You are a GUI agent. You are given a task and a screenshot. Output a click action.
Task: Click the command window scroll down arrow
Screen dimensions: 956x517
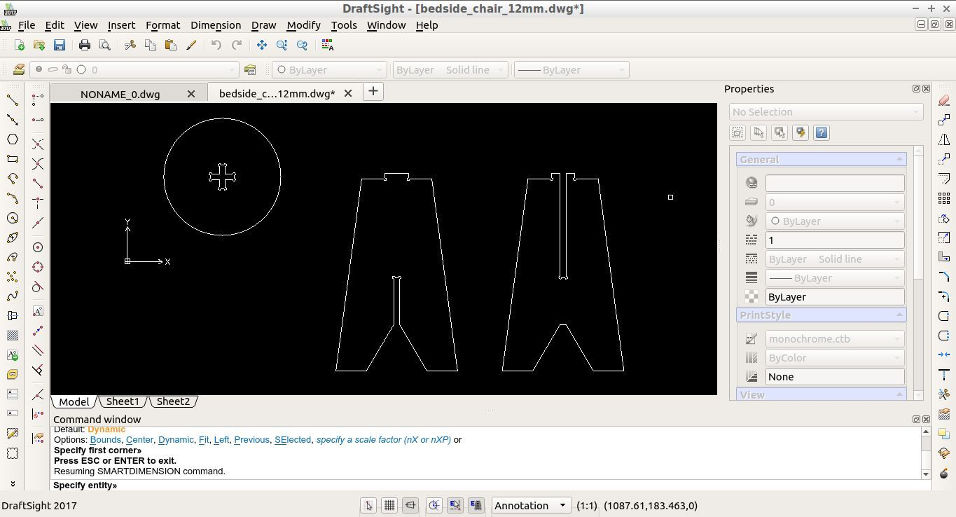point(926,474)
